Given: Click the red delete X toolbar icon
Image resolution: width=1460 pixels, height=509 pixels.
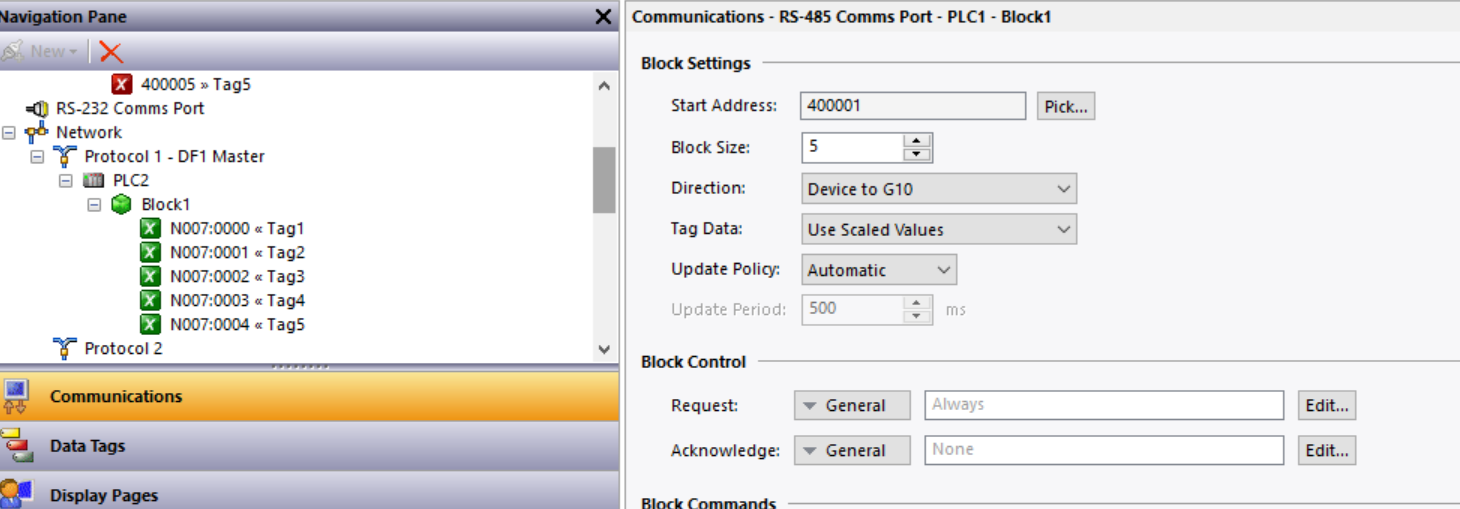Looking at the screenshot, I should 111,52.
